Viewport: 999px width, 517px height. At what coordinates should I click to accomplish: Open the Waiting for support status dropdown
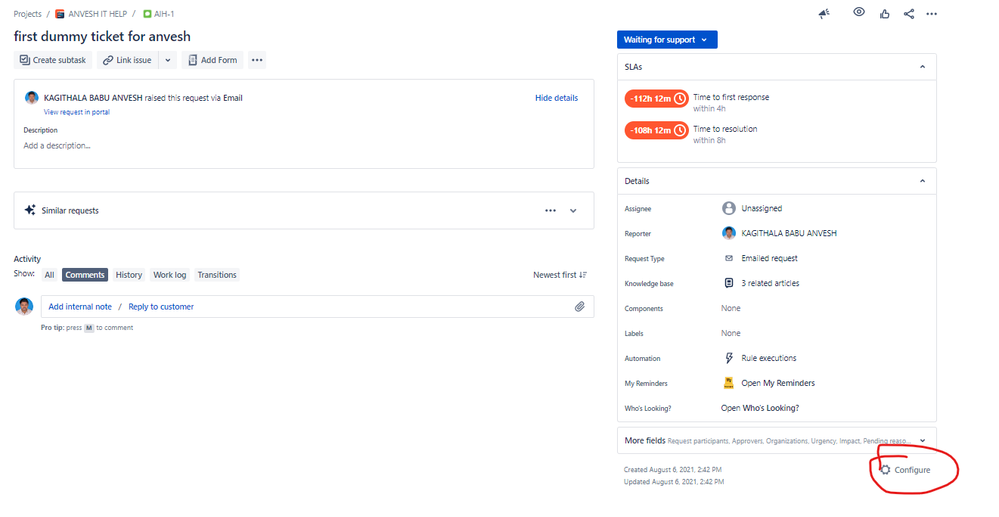[666, 40]
